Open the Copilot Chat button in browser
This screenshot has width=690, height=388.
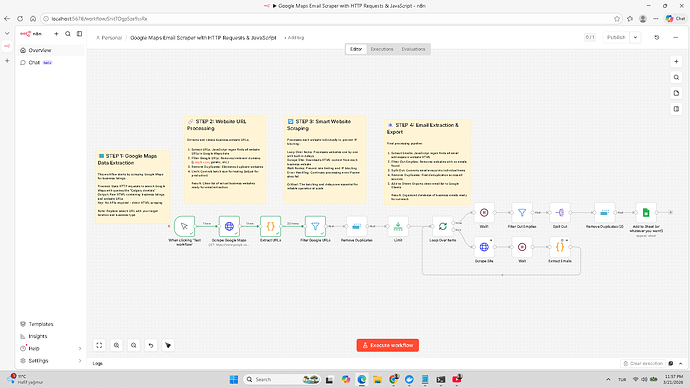click(675, 18)
